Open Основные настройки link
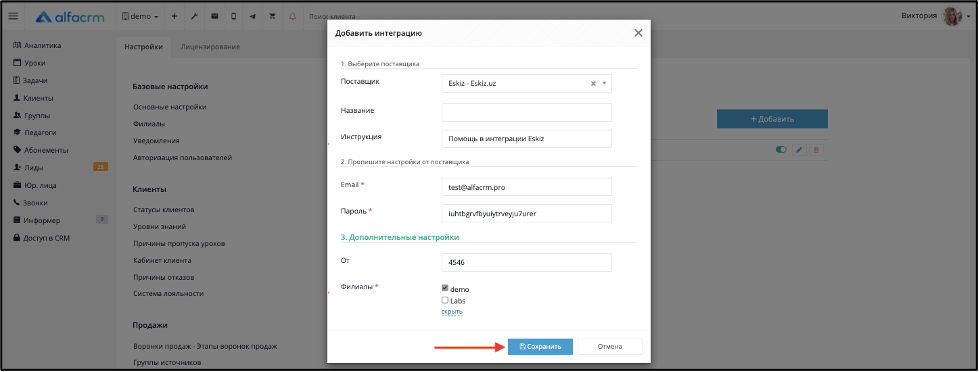The height and width of the screenshot is (372, 979). 169,107
